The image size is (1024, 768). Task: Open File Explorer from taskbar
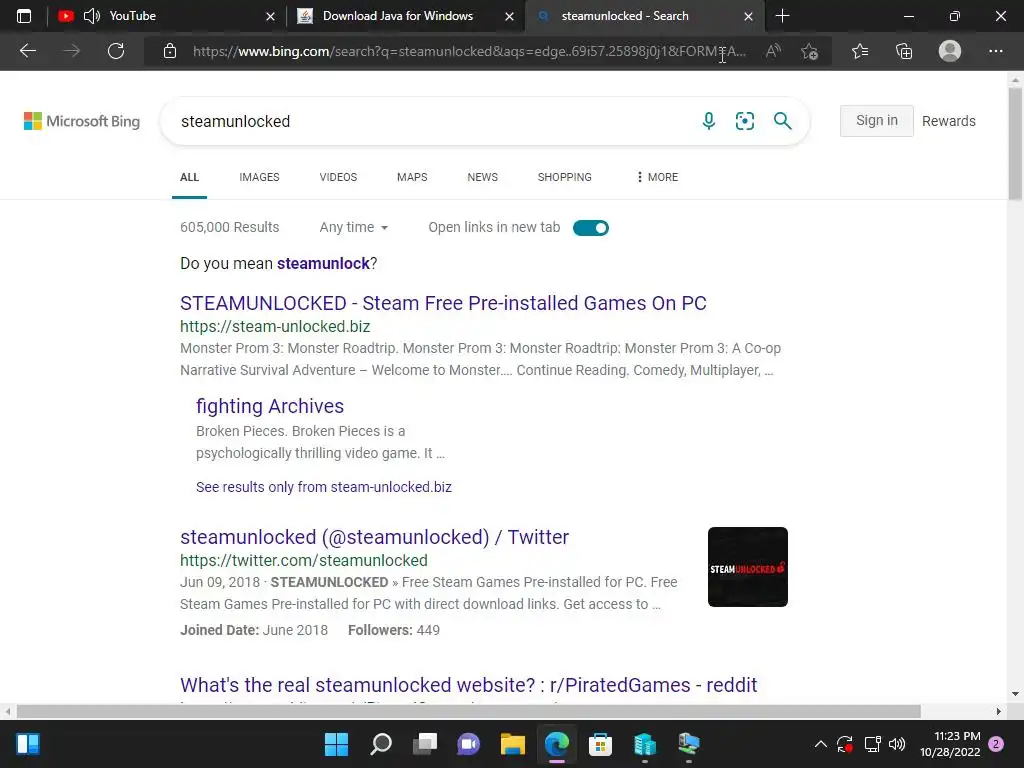point(513,744)
